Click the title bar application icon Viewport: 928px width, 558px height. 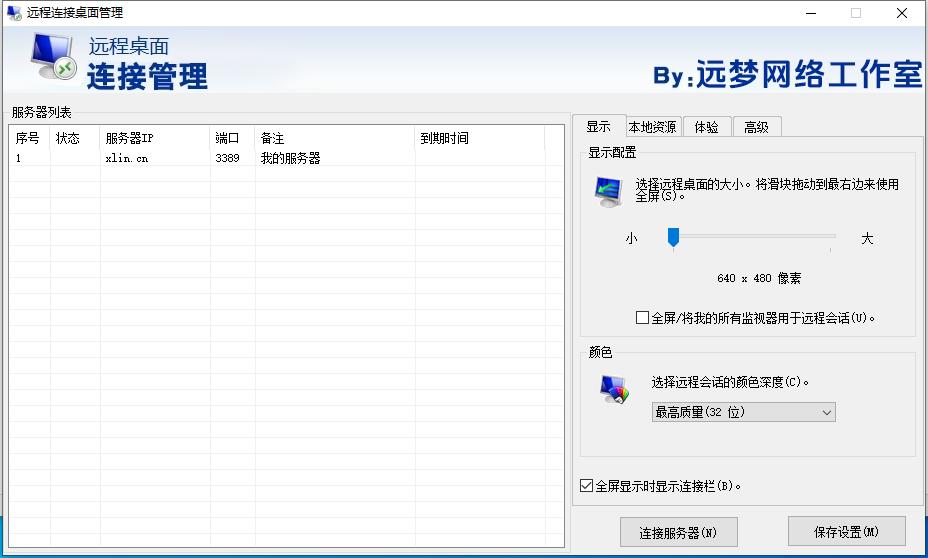click(x=14, y=12)
